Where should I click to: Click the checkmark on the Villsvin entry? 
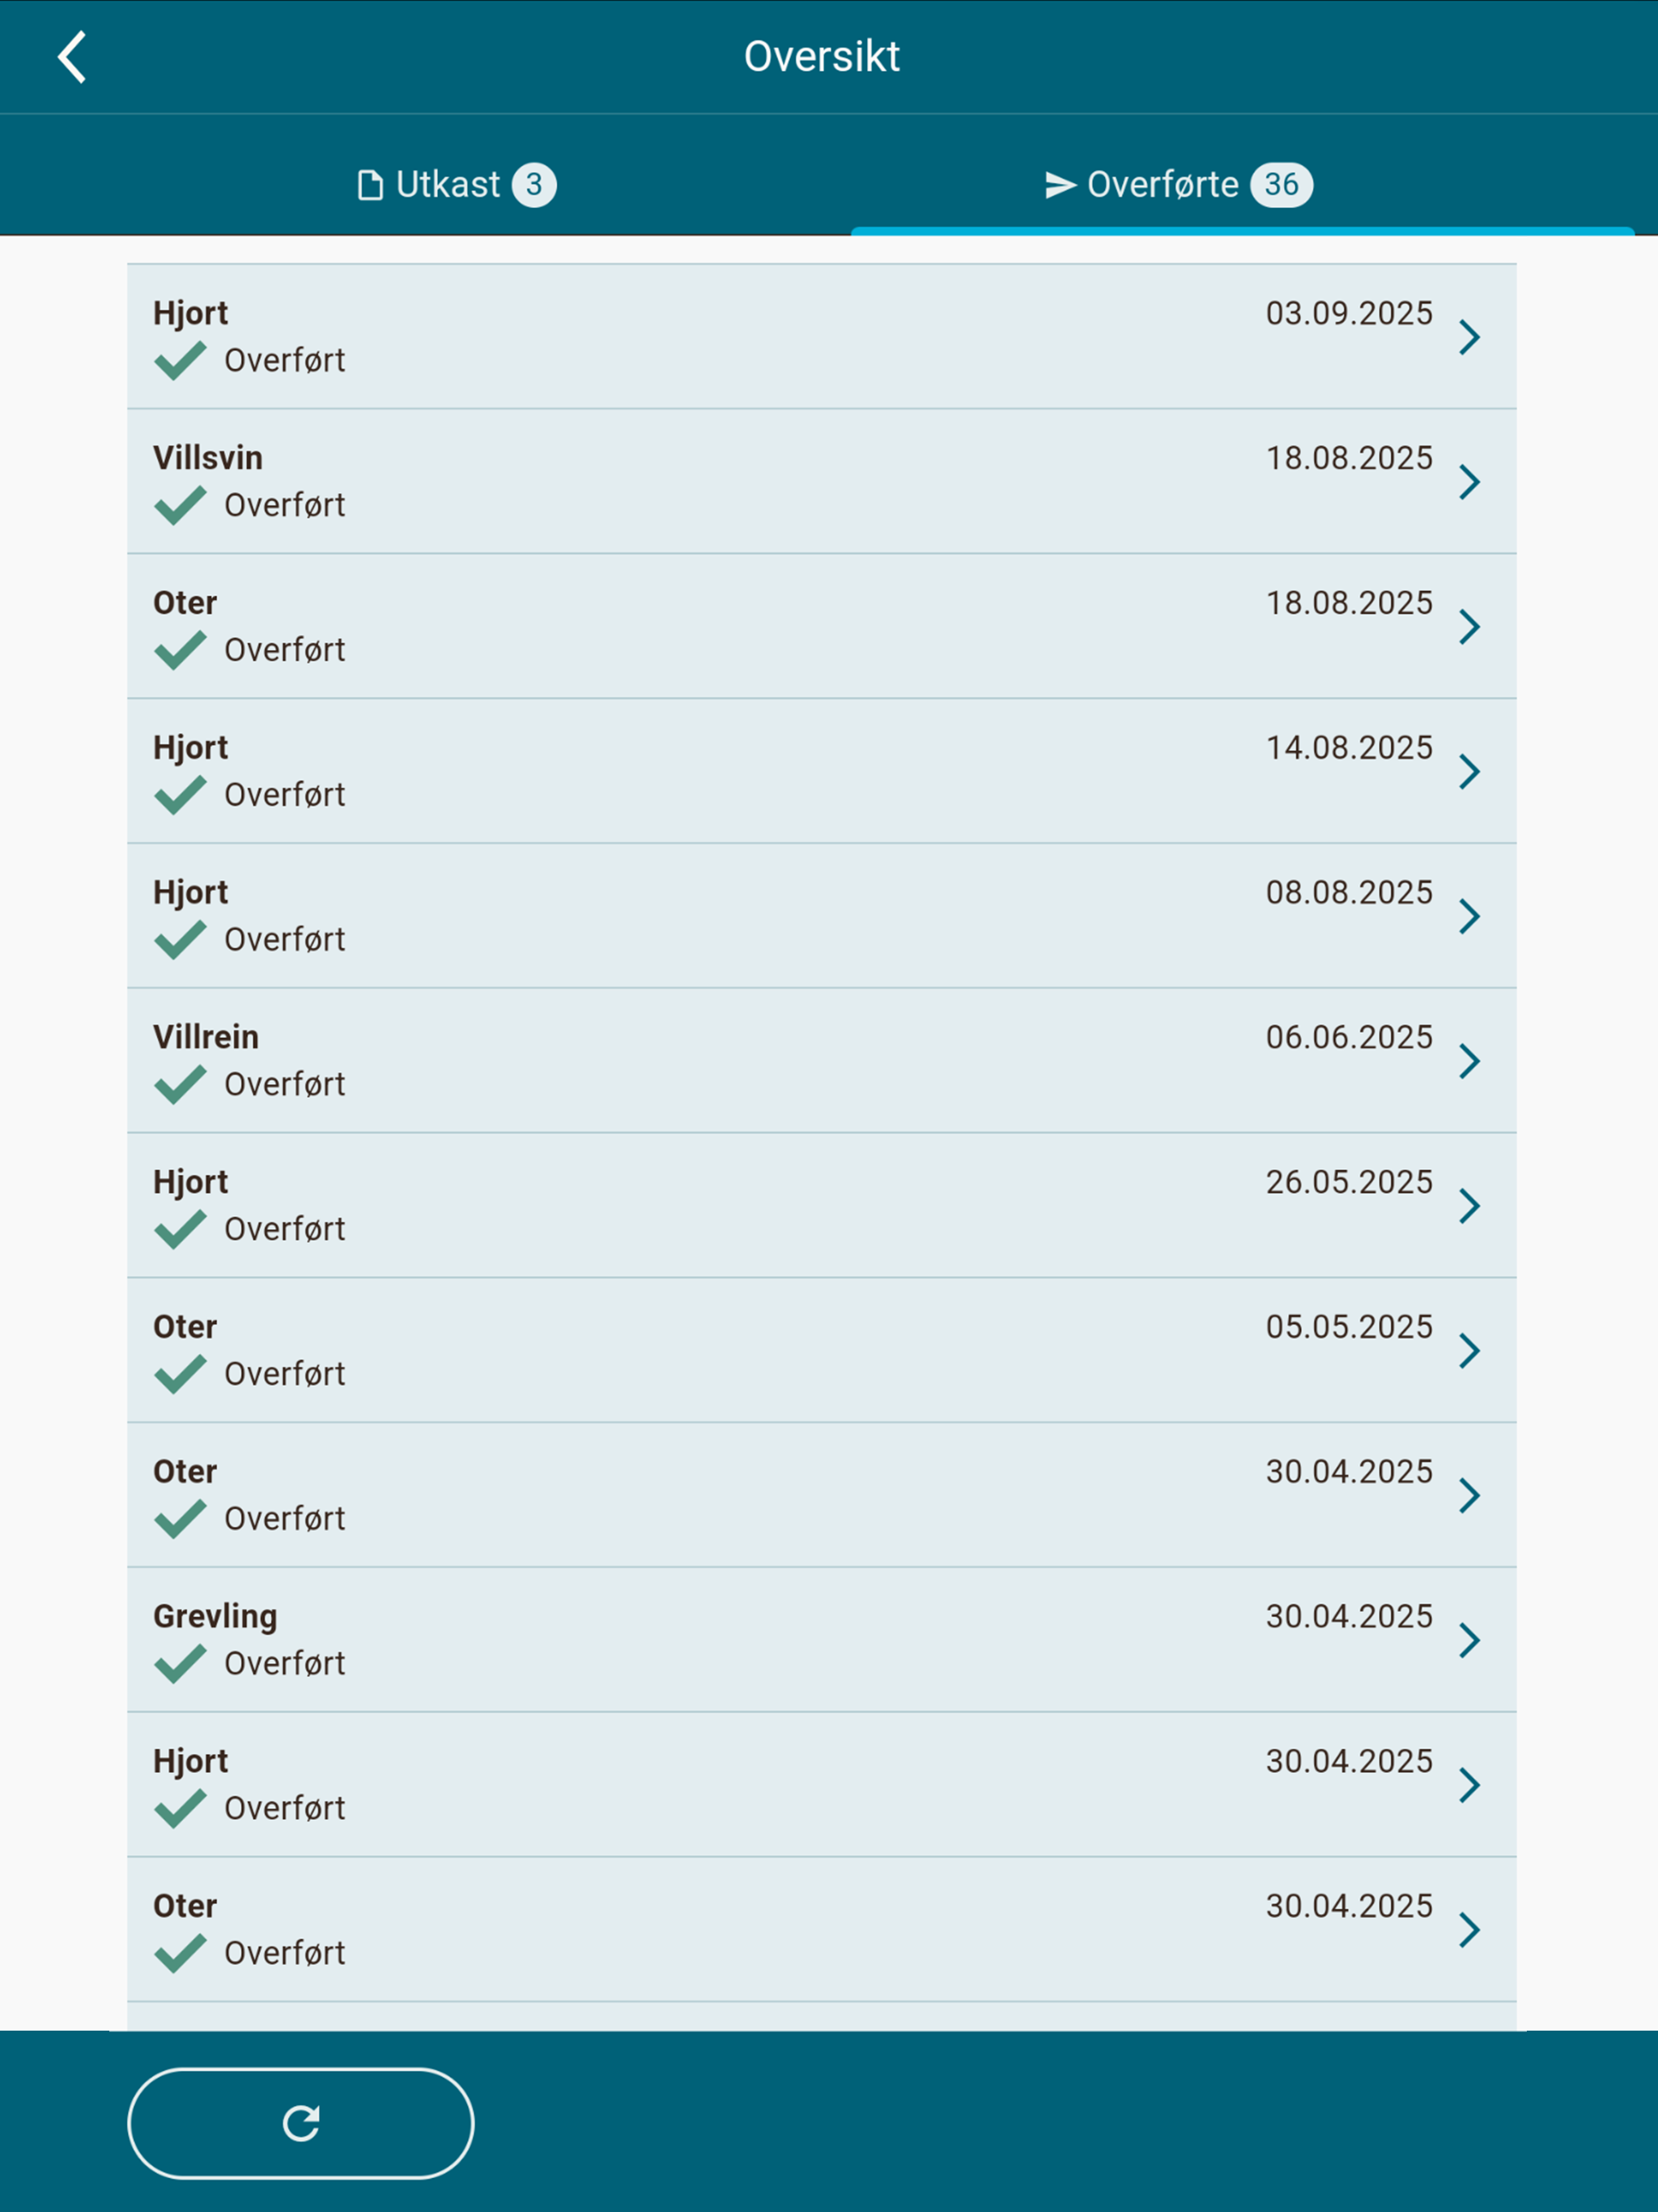pyautogui.click(x=180, y=505)
